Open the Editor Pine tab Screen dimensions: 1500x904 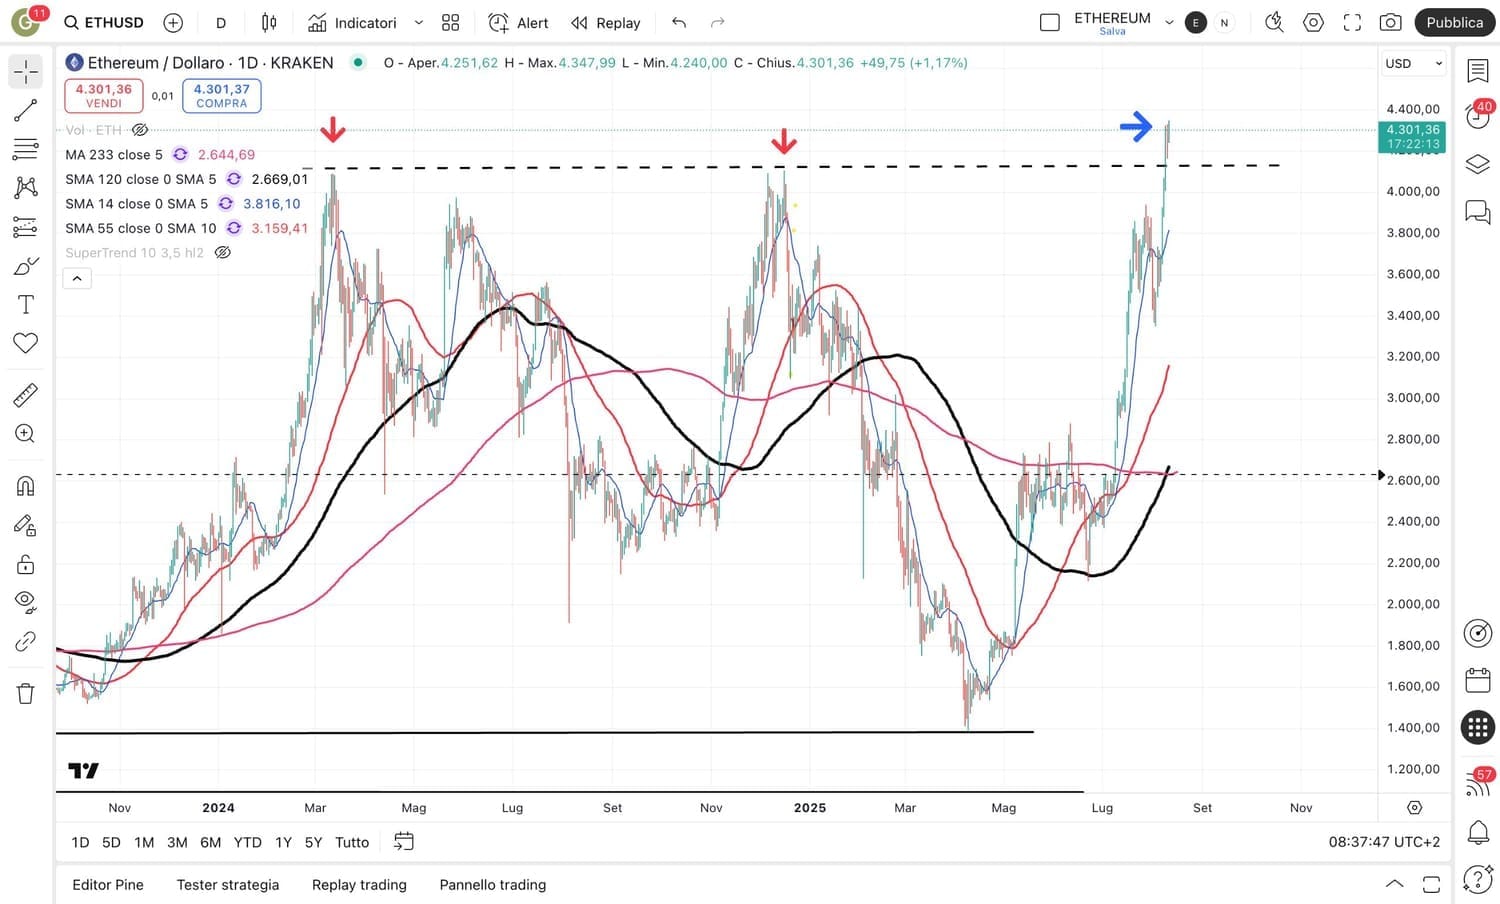pos(108,884)
